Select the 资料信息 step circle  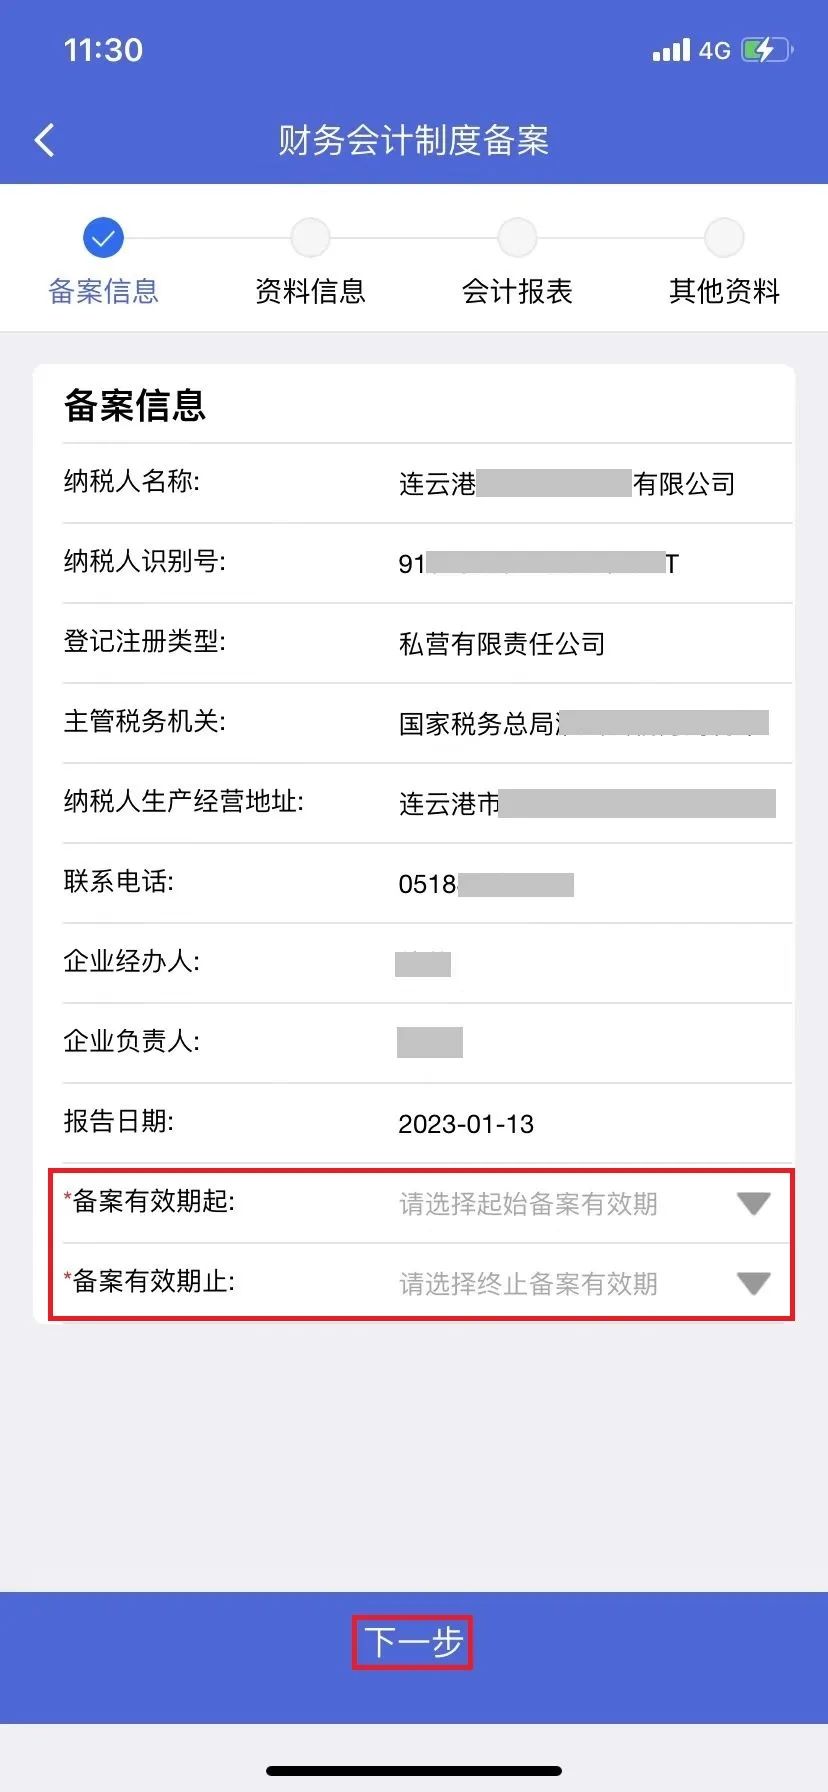(x=310, y=238)
